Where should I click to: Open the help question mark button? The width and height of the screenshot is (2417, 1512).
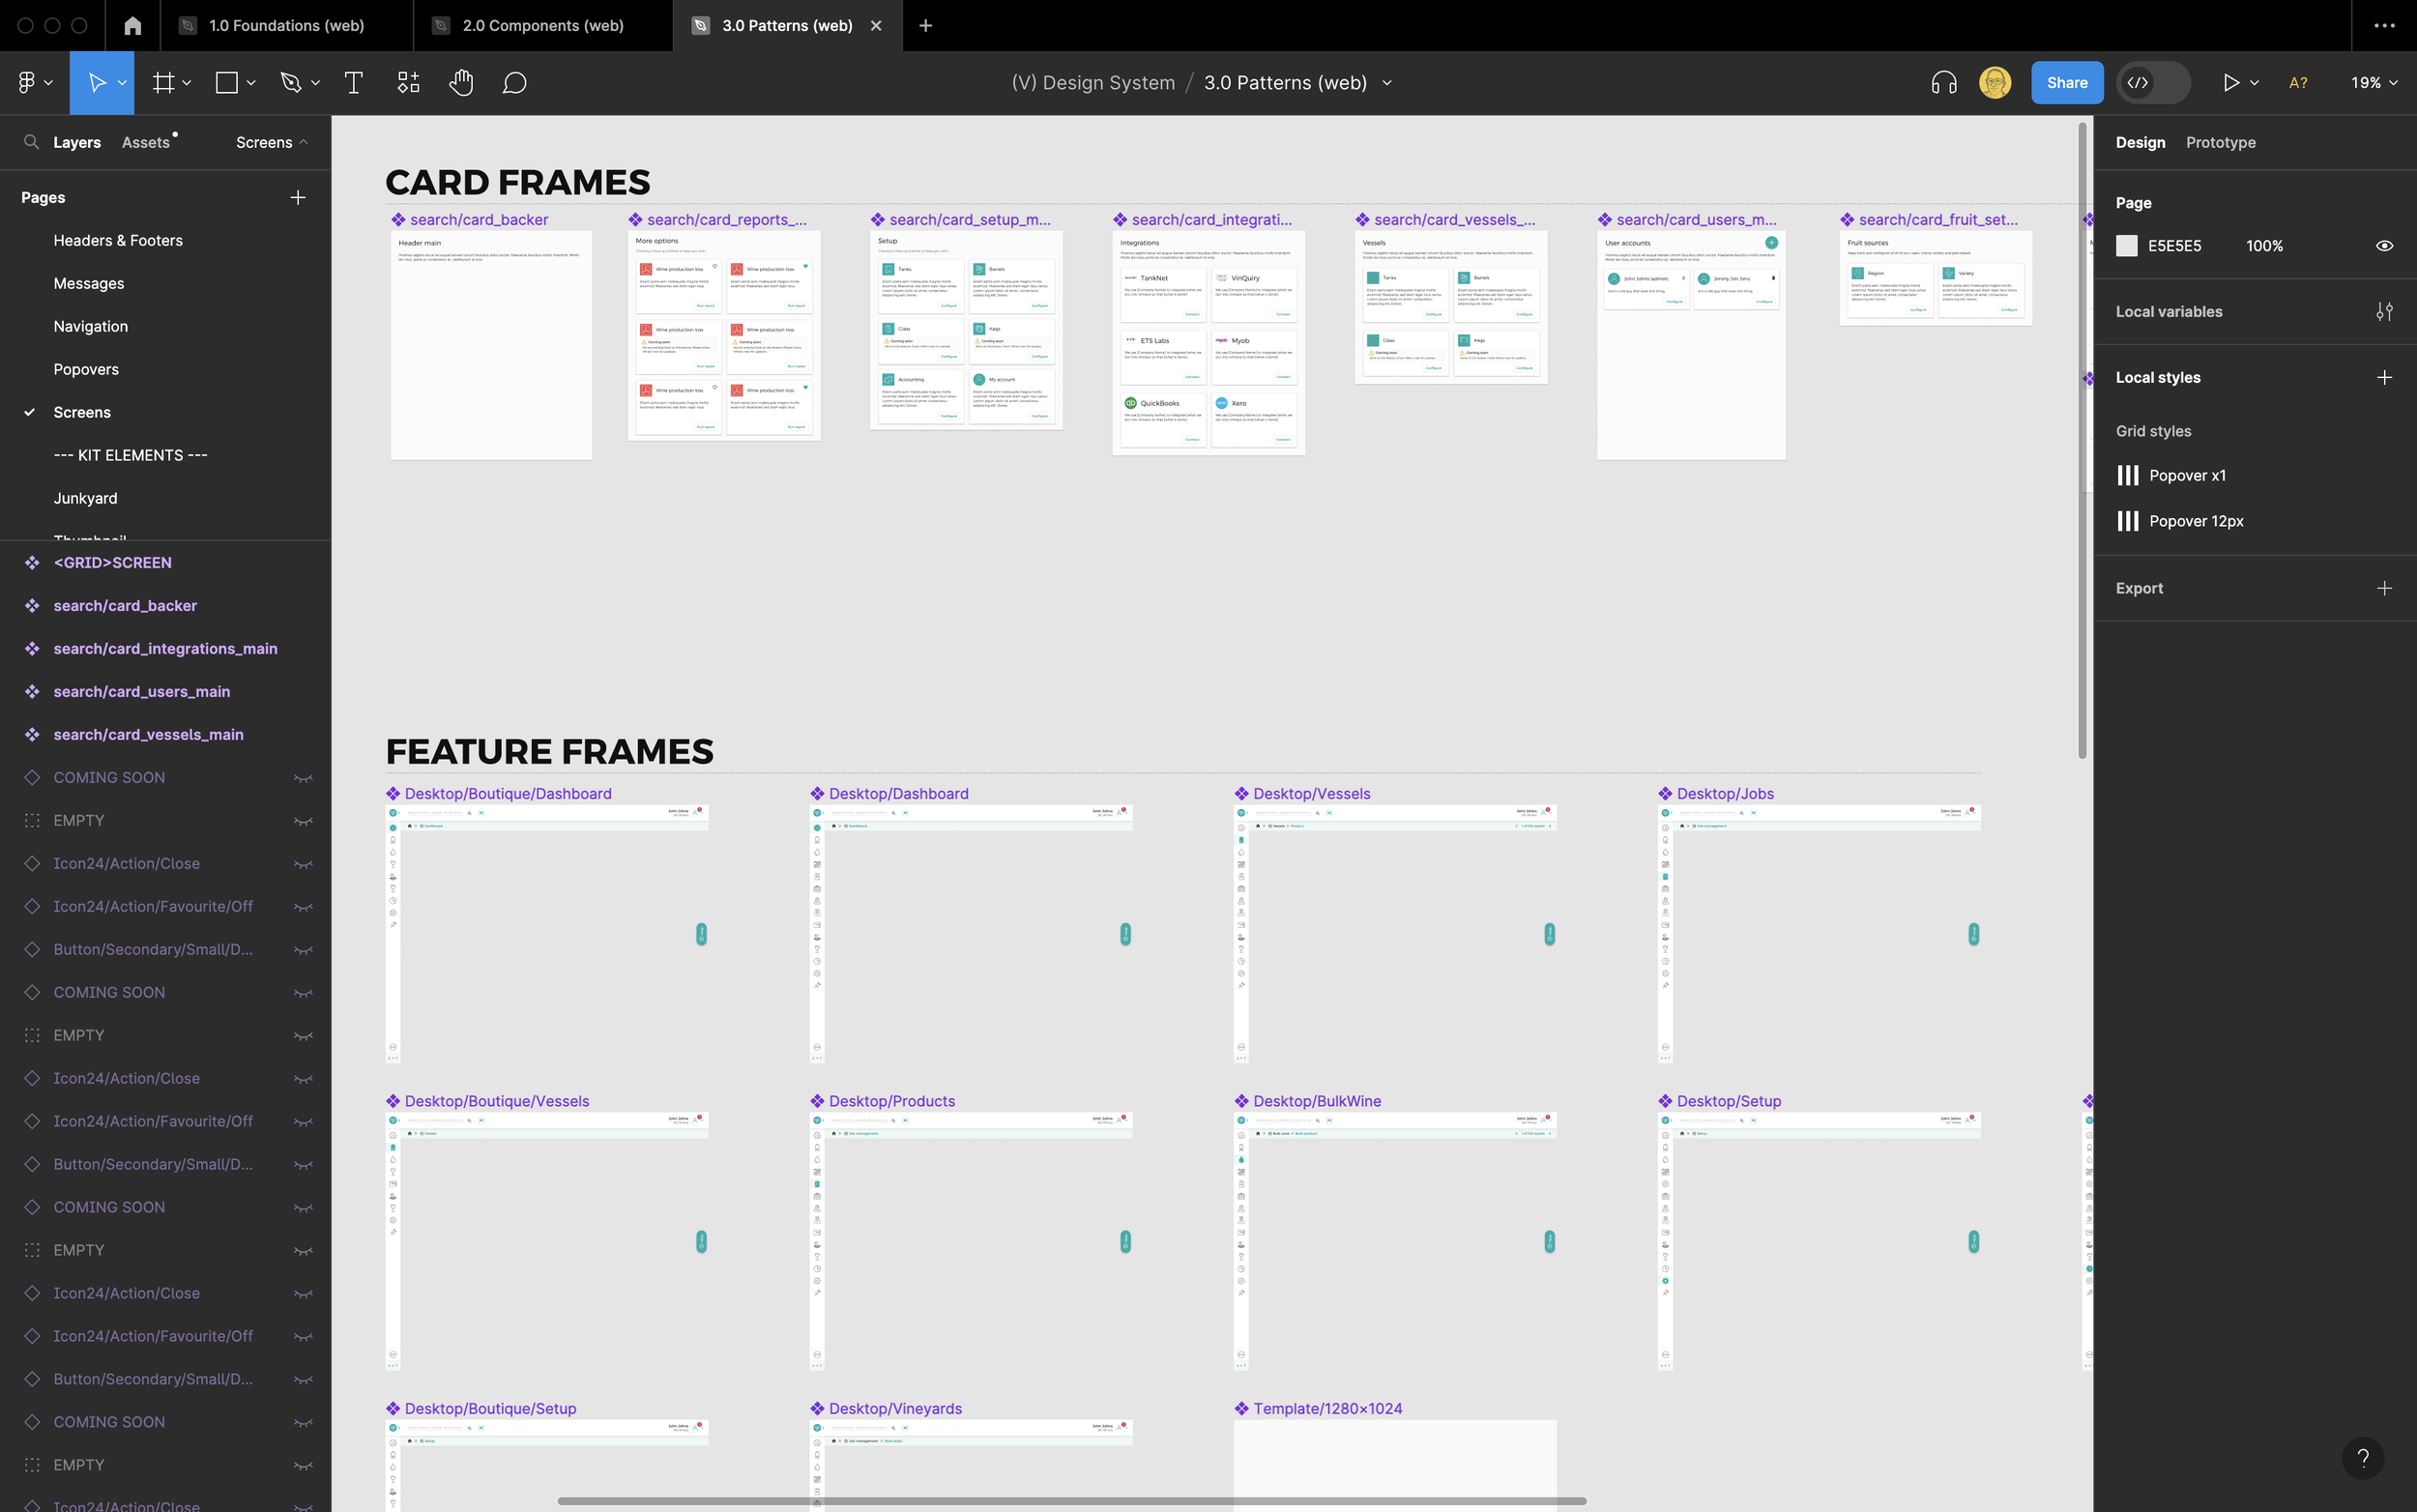tap(2363, 1458)
